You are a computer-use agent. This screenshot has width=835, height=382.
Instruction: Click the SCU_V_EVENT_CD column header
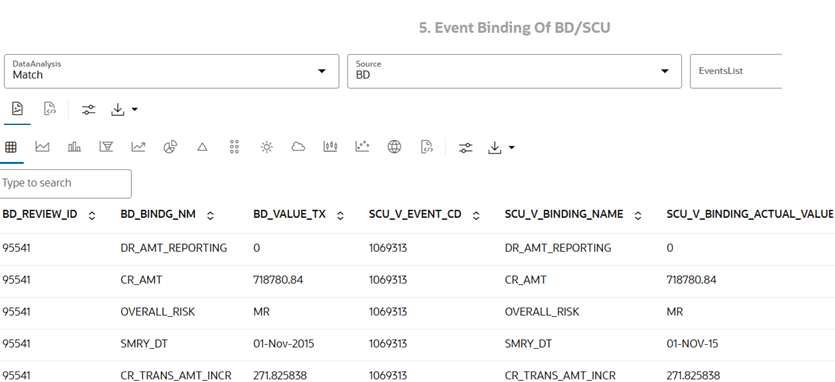415,214
